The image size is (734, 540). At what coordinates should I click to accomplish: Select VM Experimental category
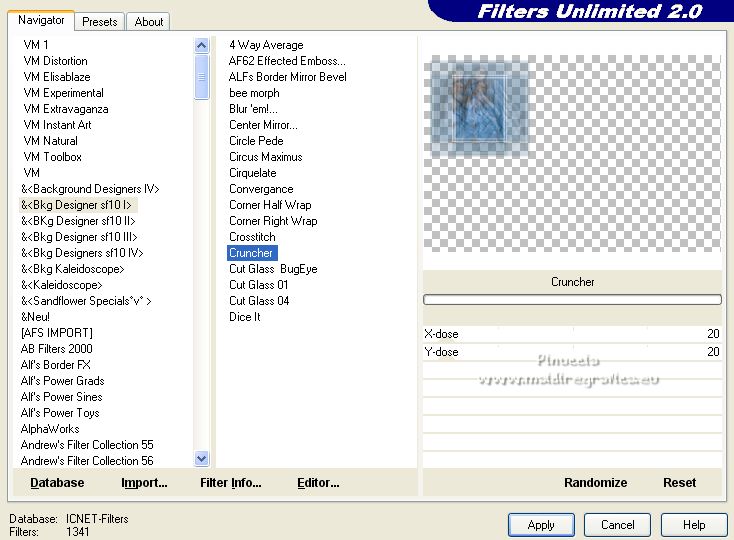pos(64,93)
